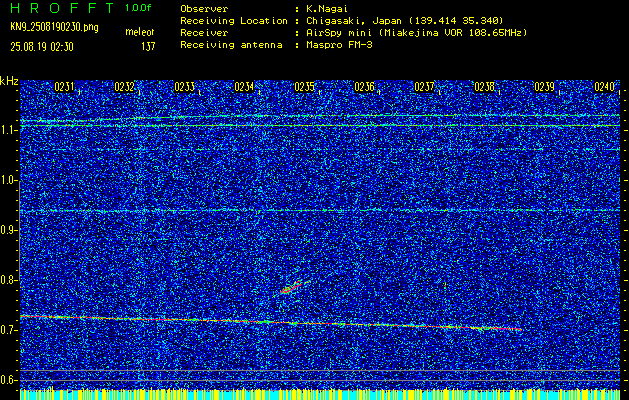Select the Chigasaki, Japan coordinates text
The width and height of the screenshot is (629, 400).
coord(405,21)
